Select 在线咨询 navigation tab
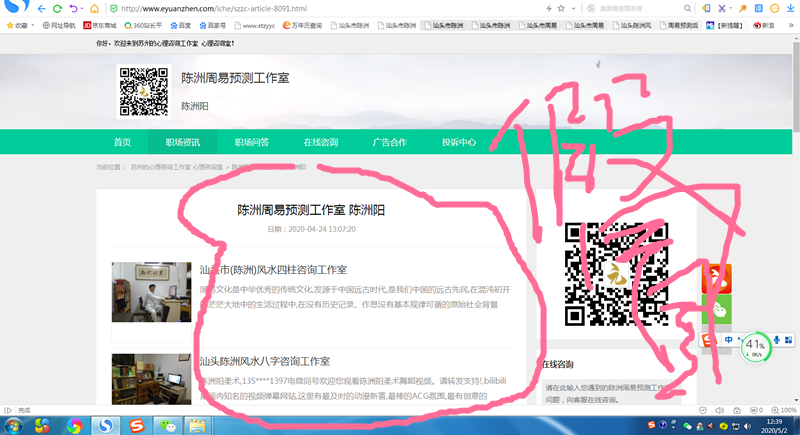The height and width of the screenshot is (435, 800). click(321, 142)
